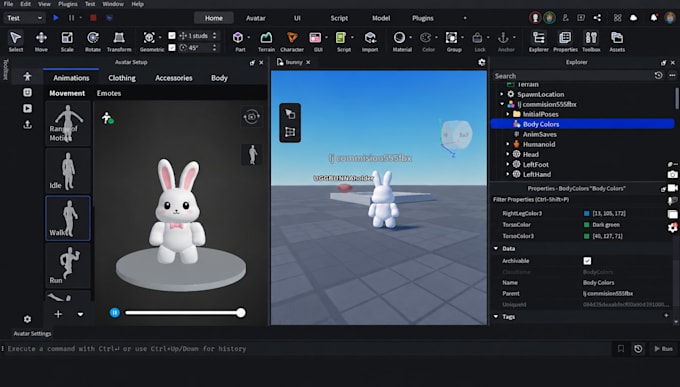
Task: Select the Idle animation thumbnail
Action: pos(68,171)
